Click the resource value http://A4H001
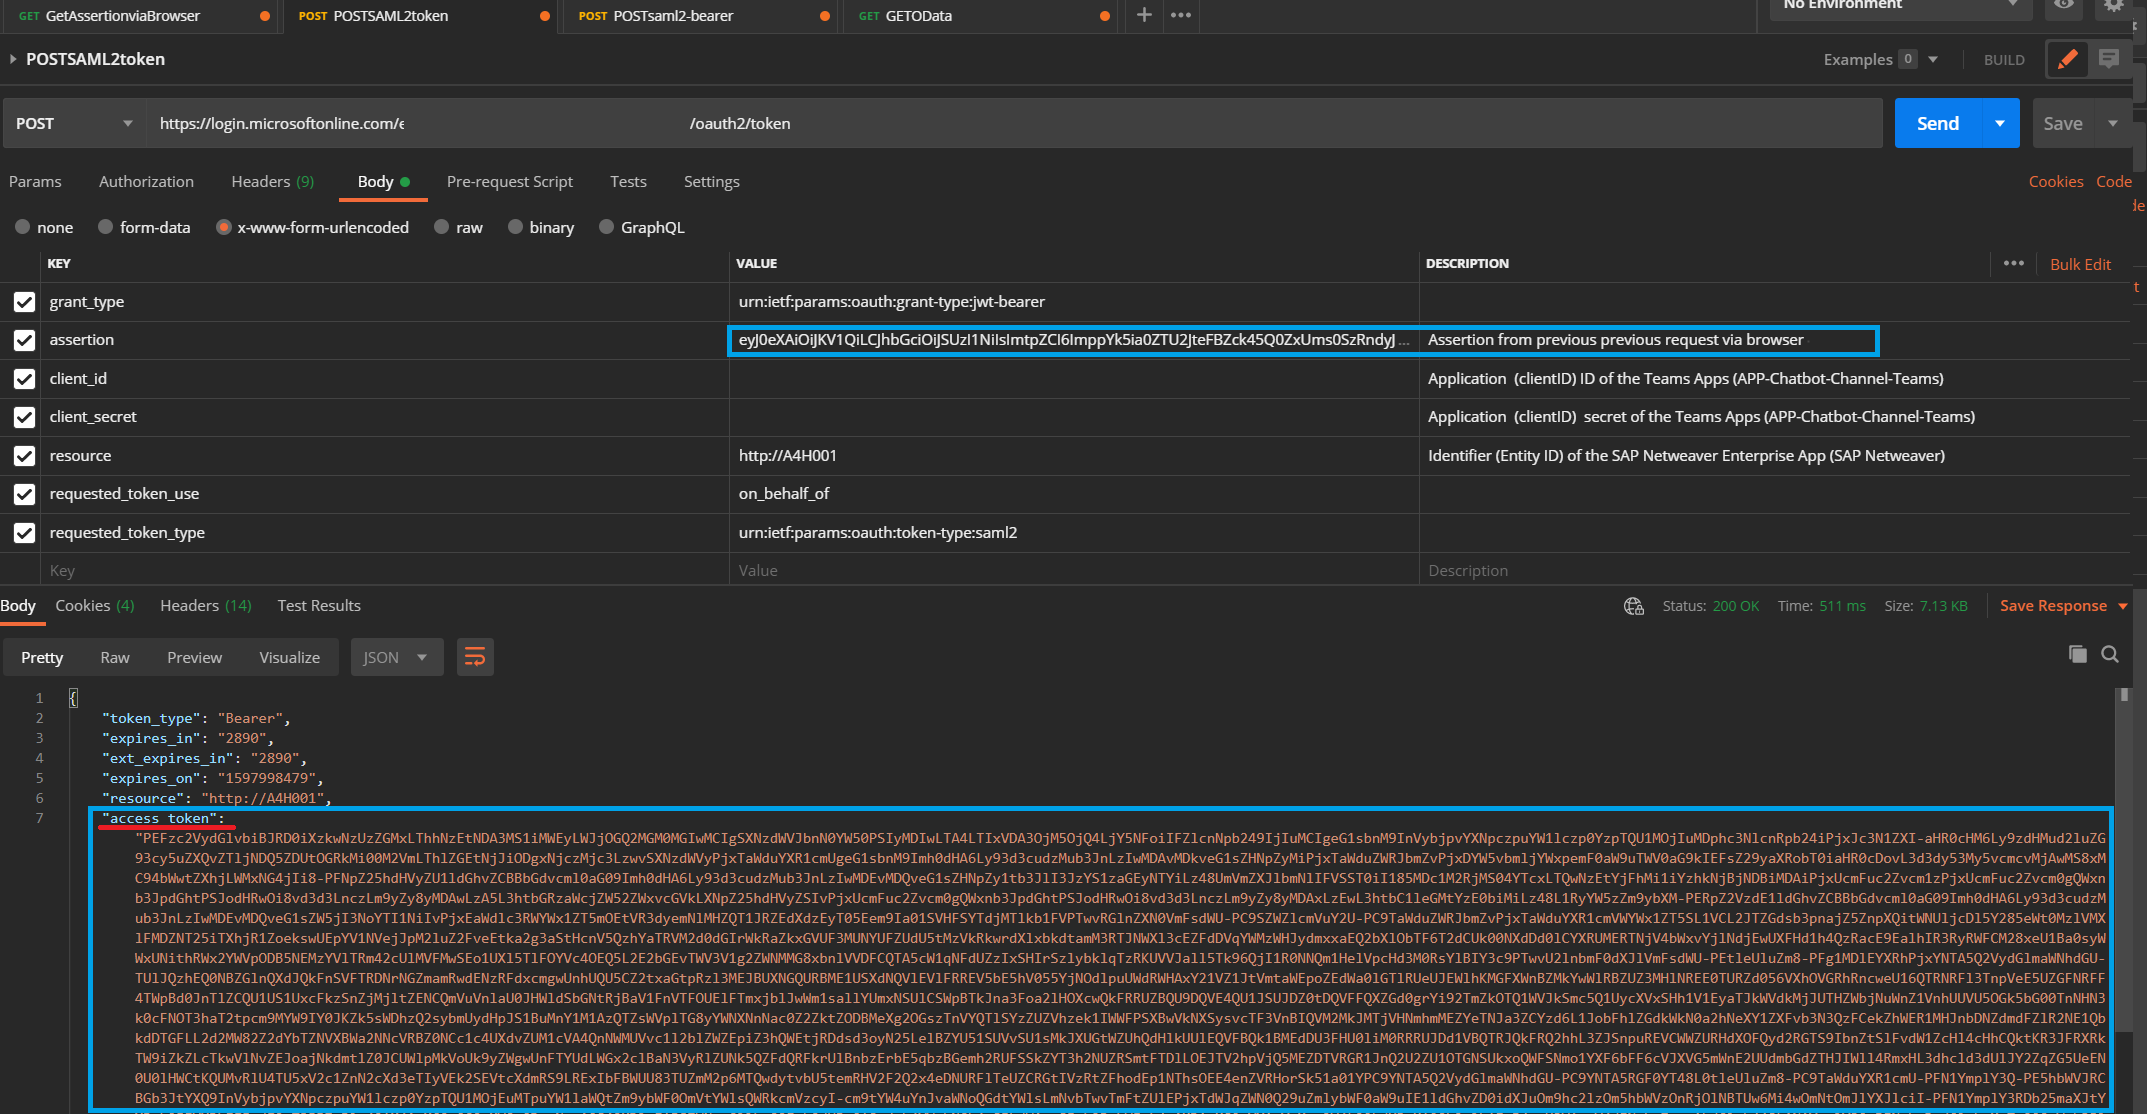Image resolution: width=2147 pixels, height=1114 pixels. pos(787,456)
